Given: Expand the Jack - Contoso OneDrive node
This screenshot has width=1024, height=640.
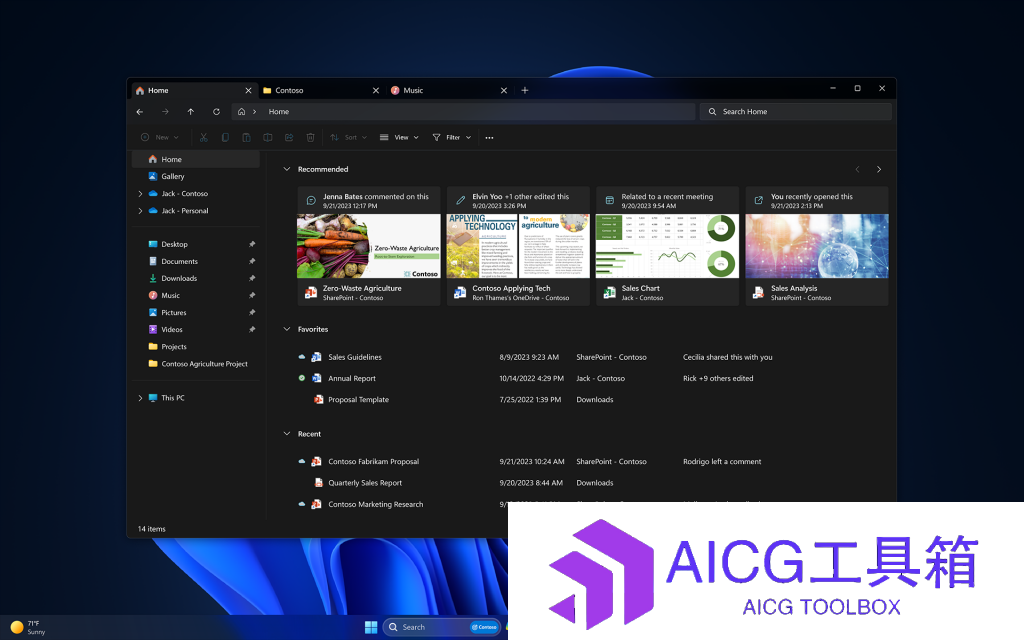Looking at the screenshot, I should pos(140,193).
